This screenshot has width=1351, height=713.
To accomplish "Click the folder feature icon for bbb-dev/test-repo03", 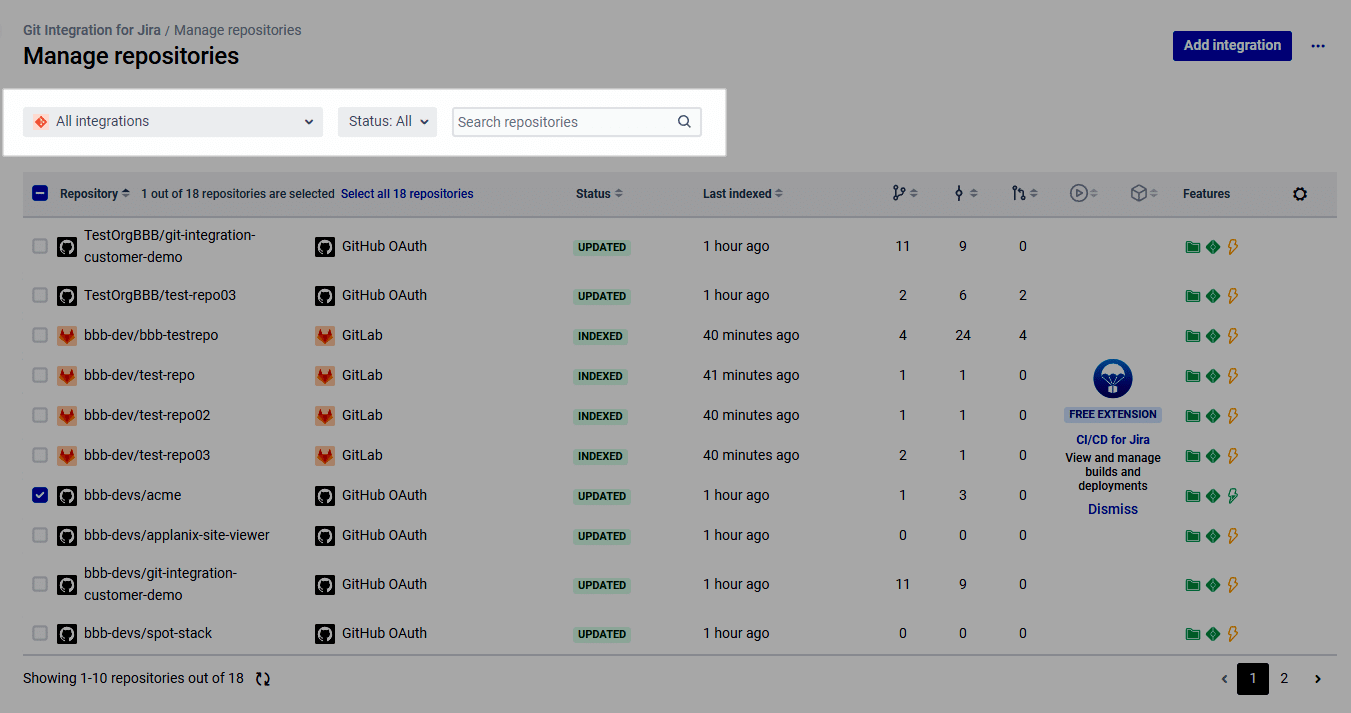I will click(x=1192, y=456).
